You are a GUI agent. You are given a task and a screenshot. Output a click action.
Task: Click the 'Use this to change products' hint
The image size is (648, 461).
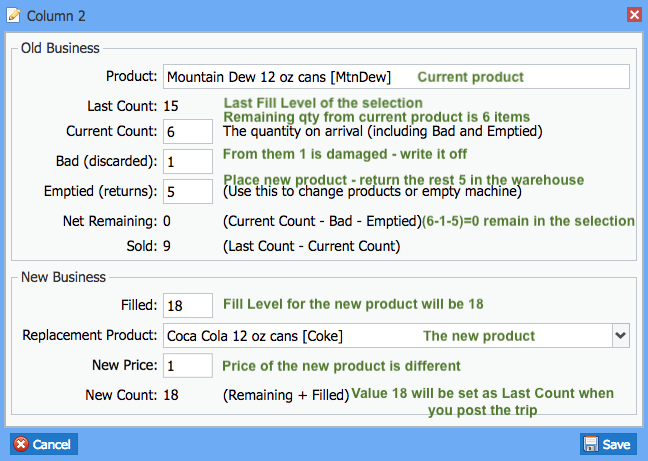pos(372,192)
